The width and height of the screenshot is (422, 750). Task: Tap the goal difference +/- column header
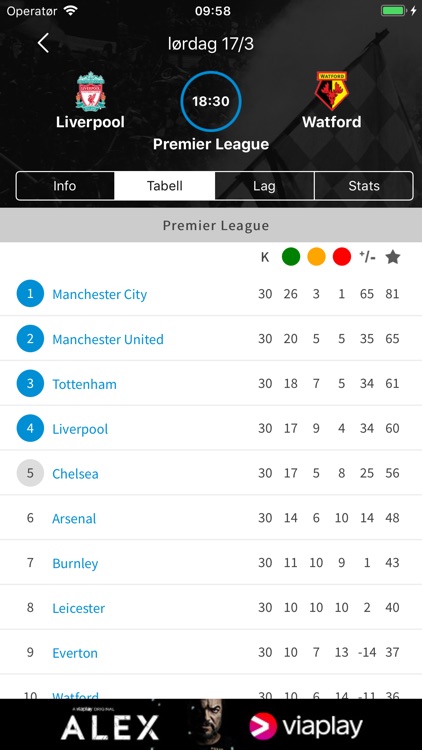[367, 257]
